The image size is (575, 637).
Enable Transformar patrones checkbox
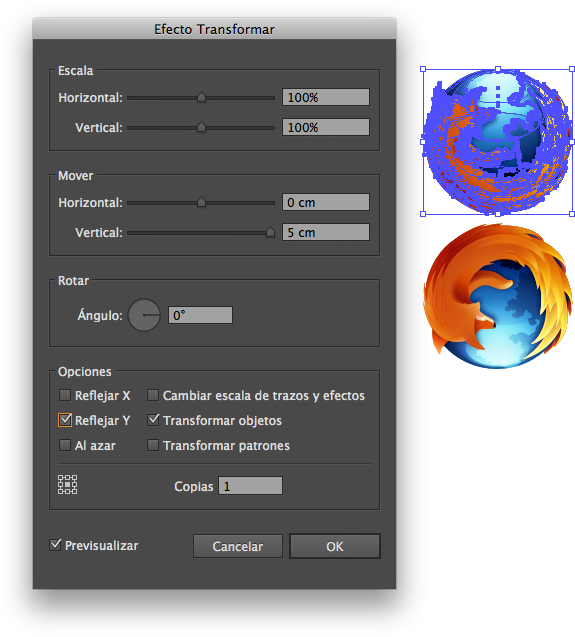[153, 445]
